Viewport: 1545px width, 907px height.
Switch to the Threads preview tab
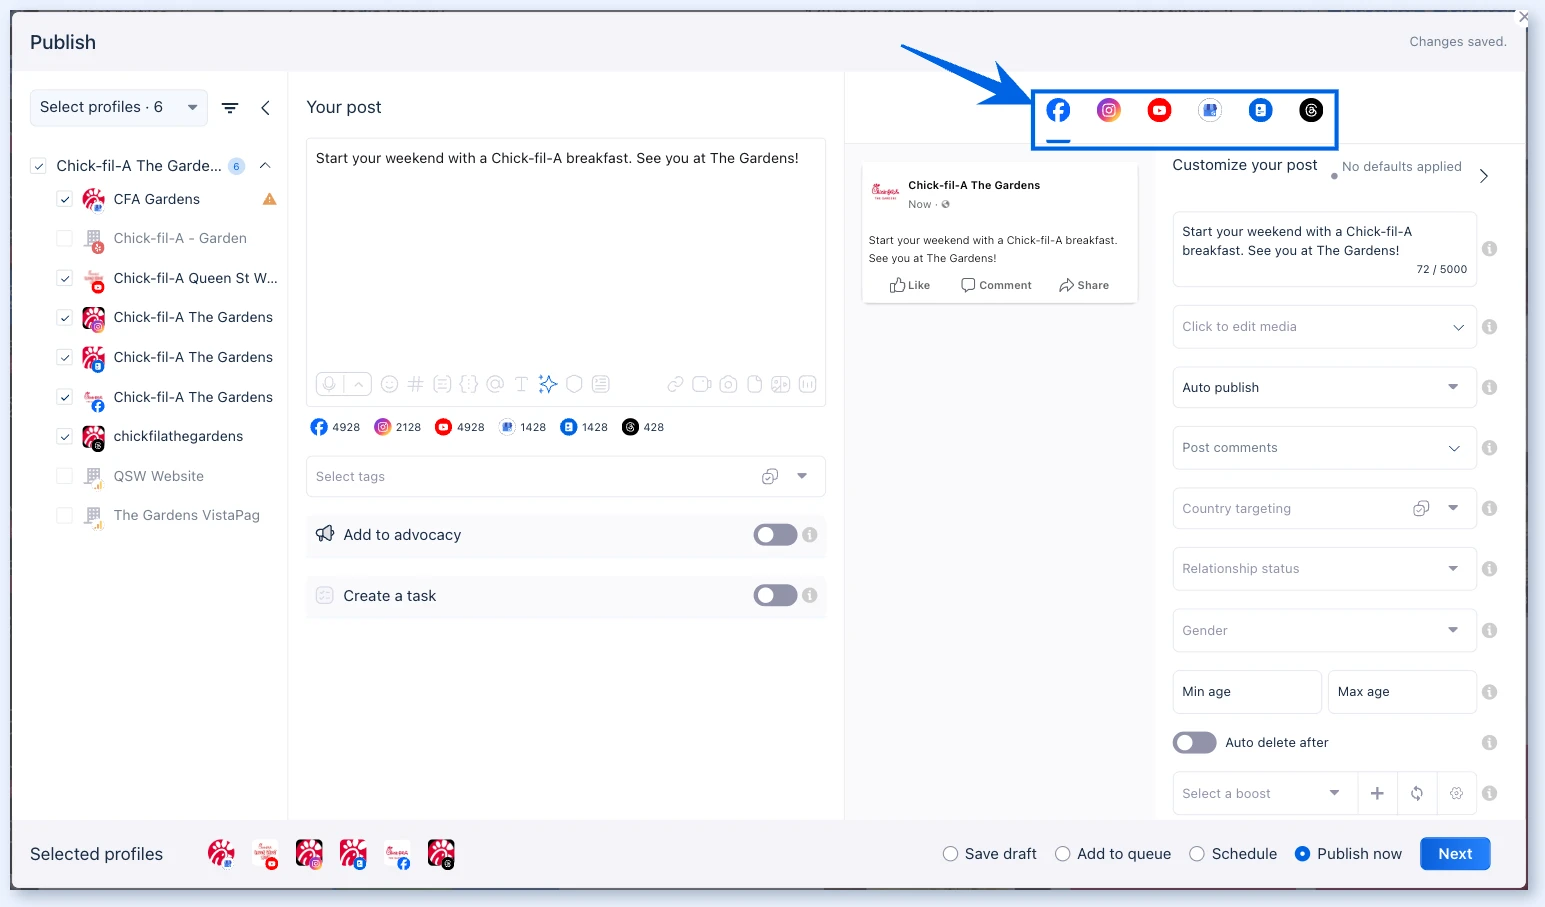pos(1311,110)
